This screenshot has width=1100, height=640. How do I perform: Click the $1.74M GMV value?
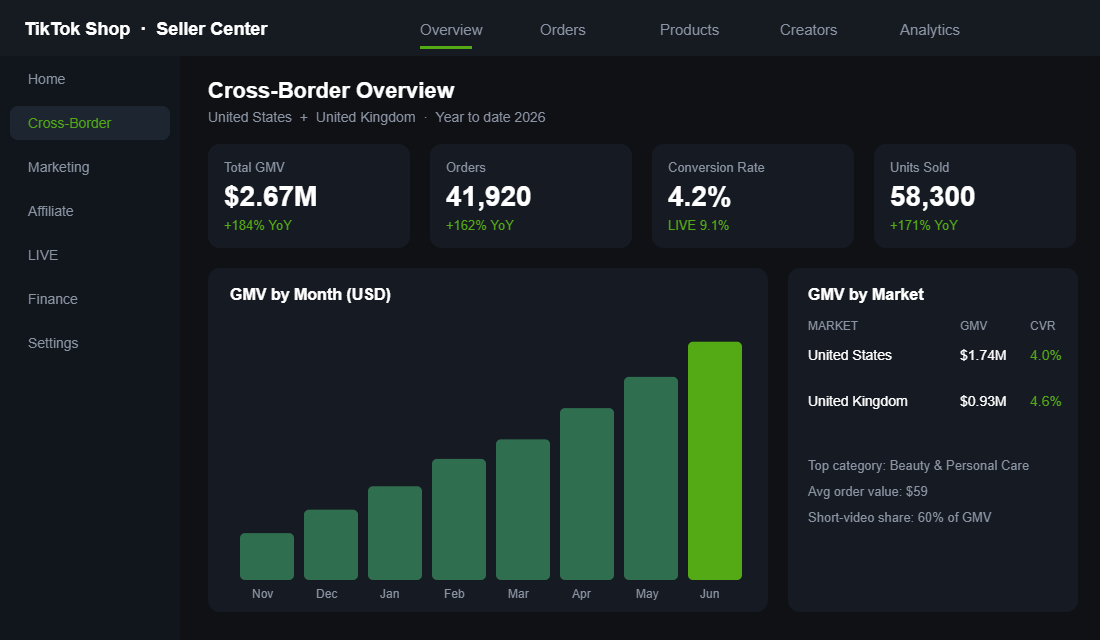pyautogui.click(x=983, y=355)
